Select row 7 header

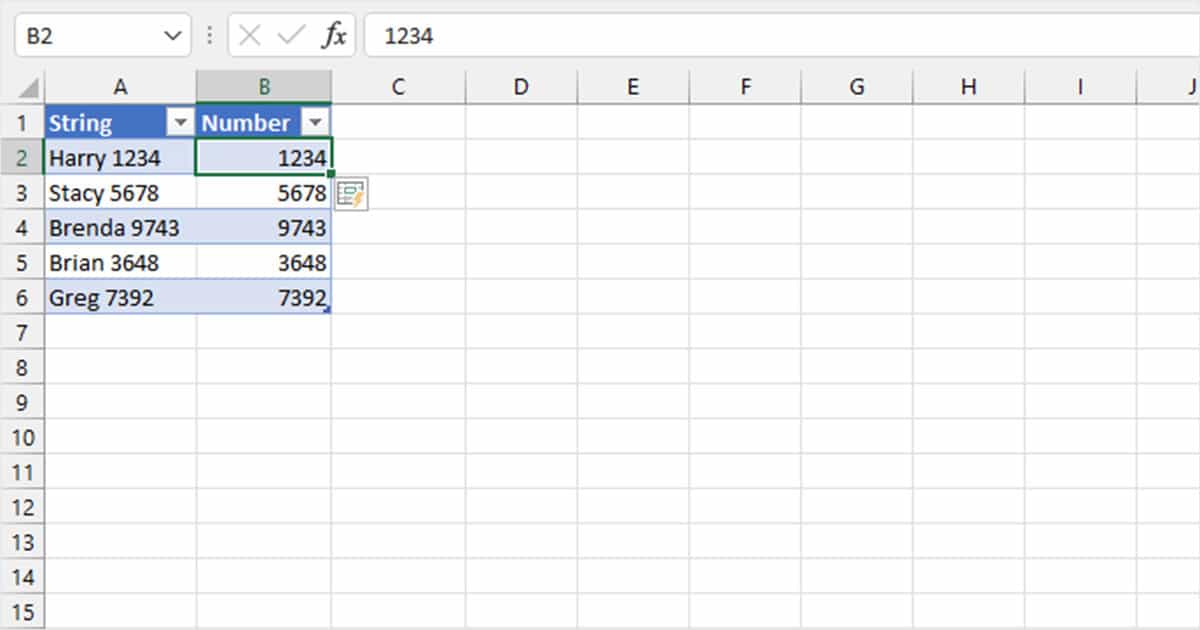point(22,332)
